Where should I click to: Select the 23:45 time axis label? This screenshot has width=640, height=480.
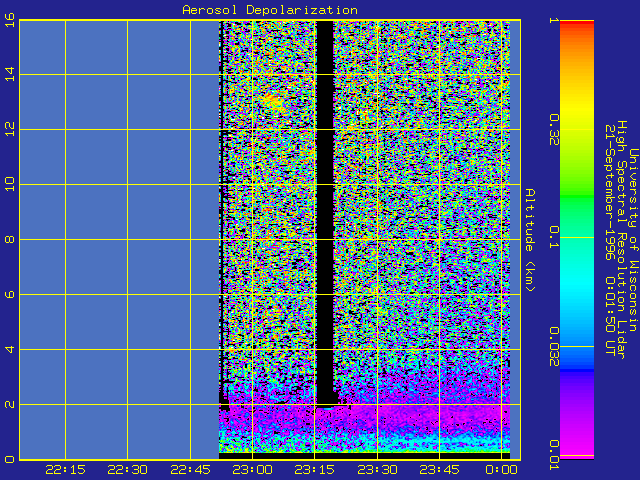440,470
